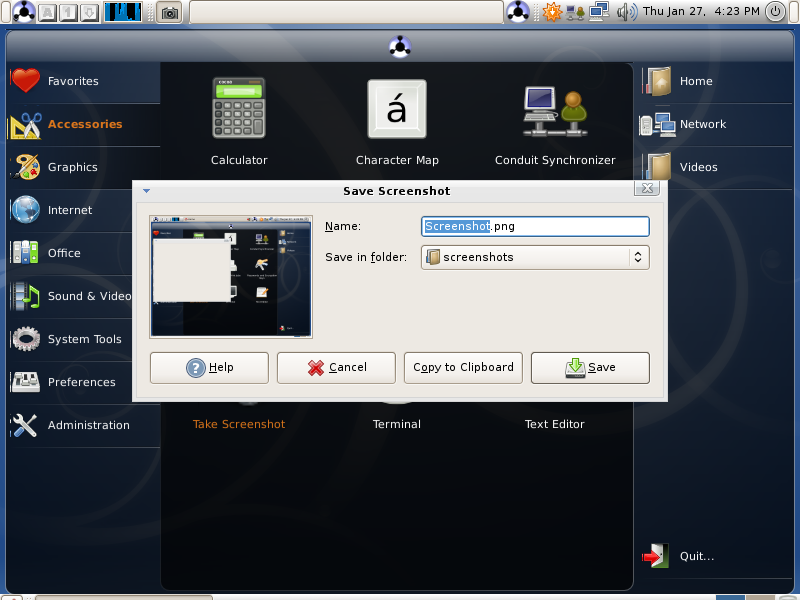This screenshot has width=800, height=600.
Task: Open the Home folder icon
Action: [x=659, y=82]
